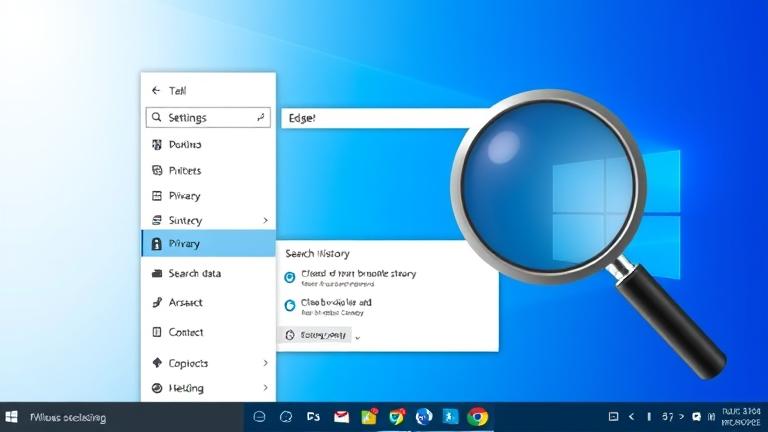
Task: Click the icon beside Arsact
Action: [x=157, y=302]
